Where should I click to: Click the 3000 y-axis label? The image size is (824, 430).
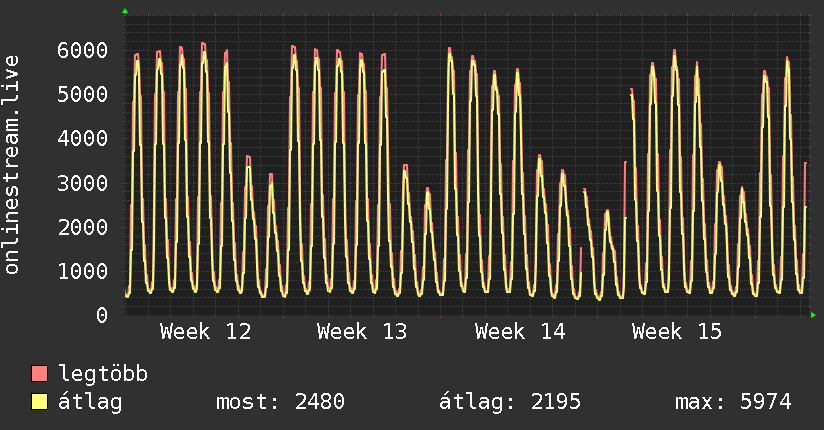[x=83, y=183]
